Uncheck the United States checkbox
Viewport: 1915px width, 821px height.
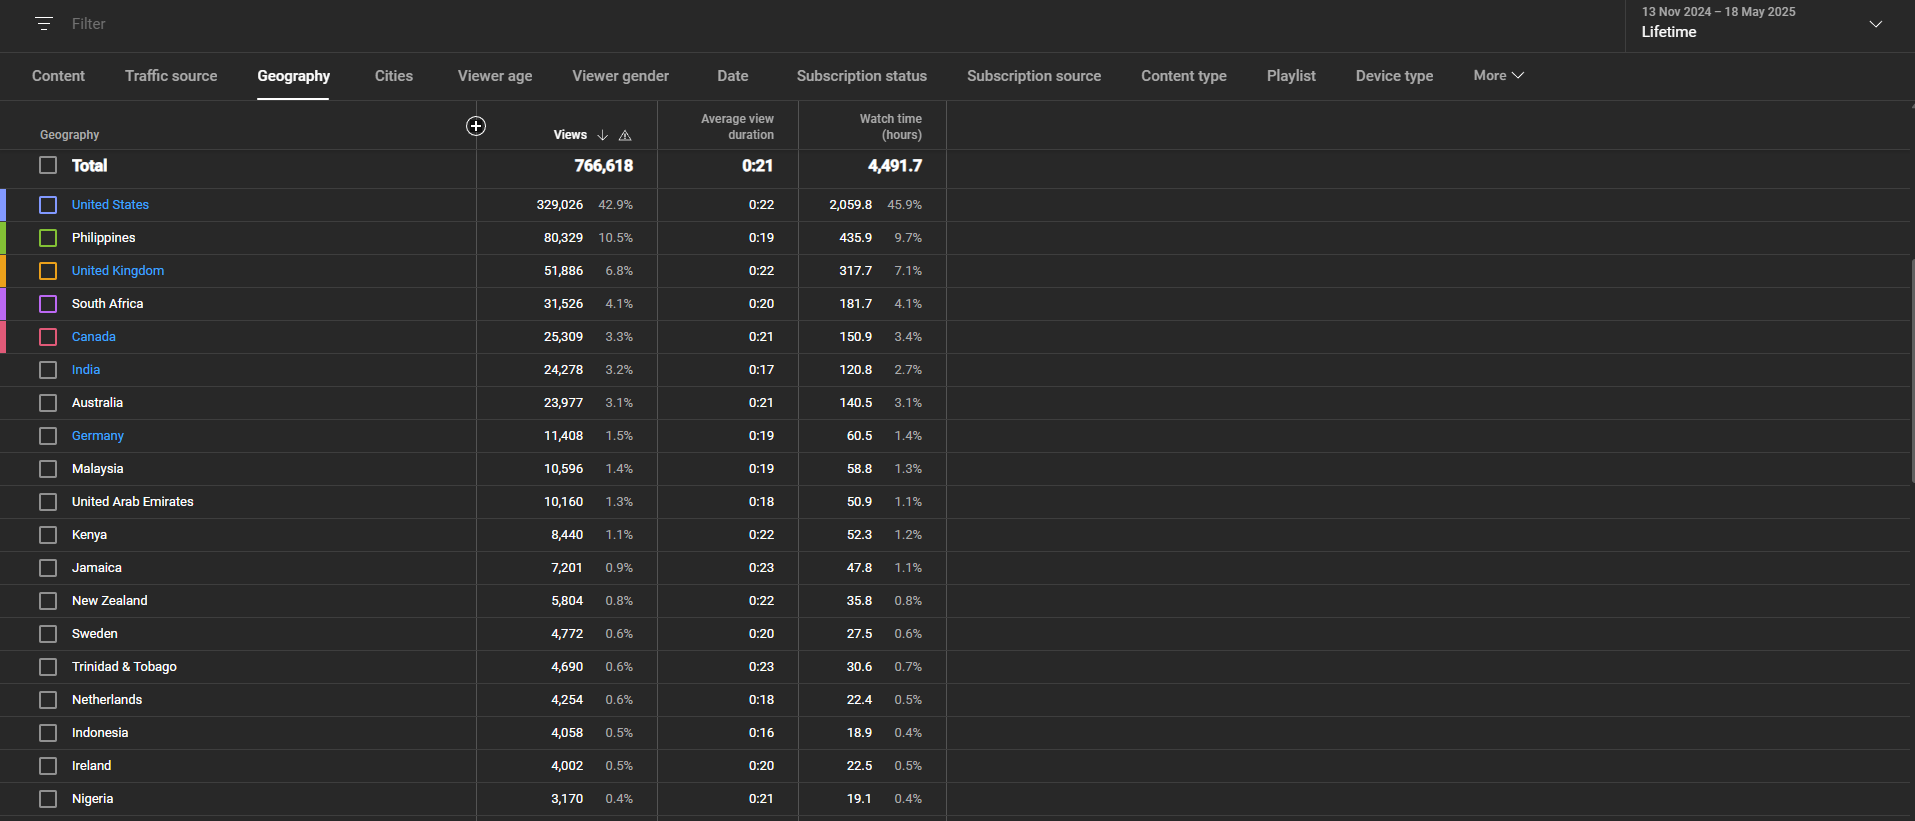tap(48, 205)
